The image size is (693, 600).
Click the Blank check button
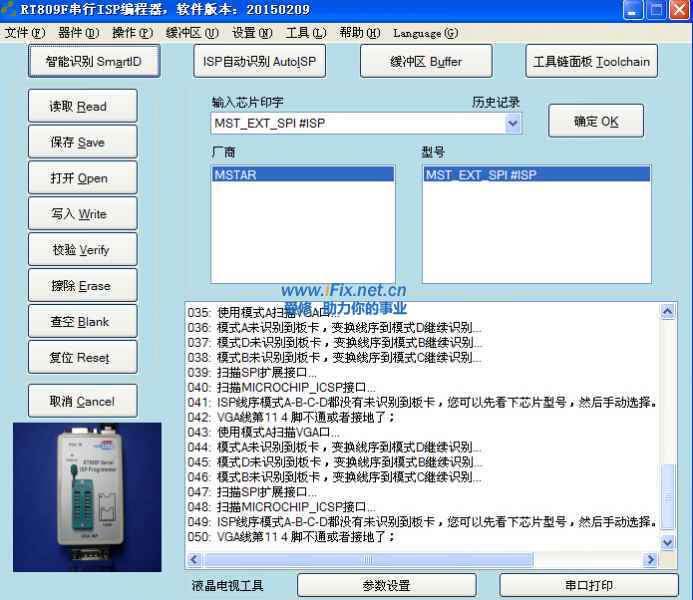79,322
